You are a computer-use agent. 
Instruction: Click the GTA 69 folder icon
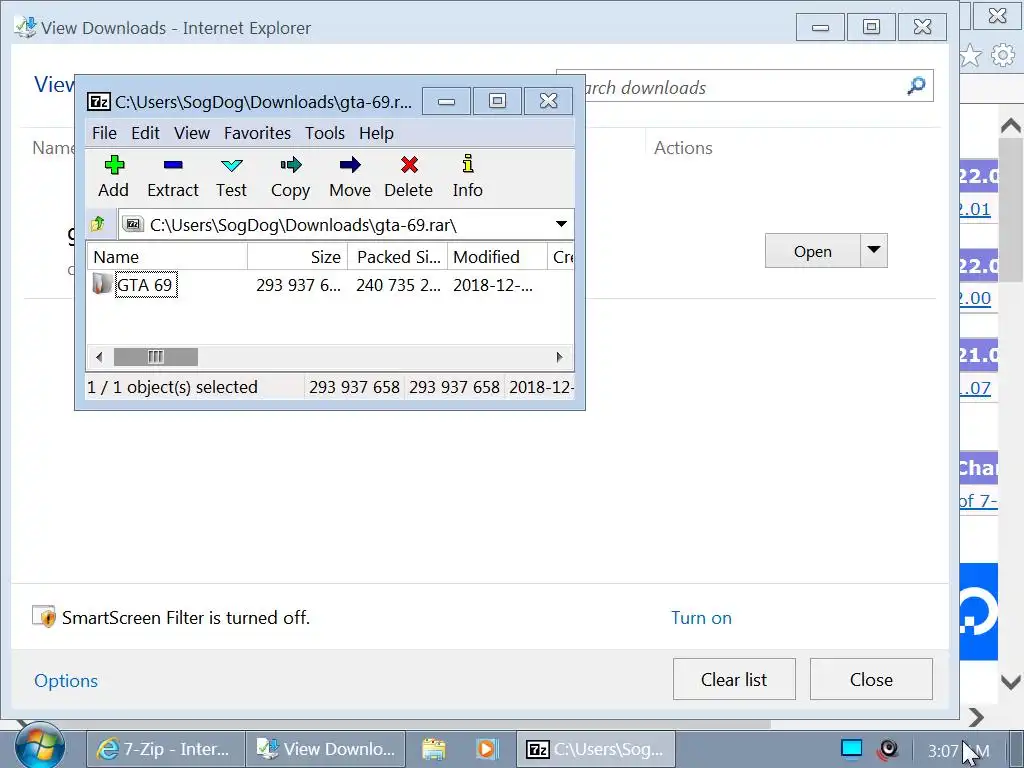click(101, 284)
